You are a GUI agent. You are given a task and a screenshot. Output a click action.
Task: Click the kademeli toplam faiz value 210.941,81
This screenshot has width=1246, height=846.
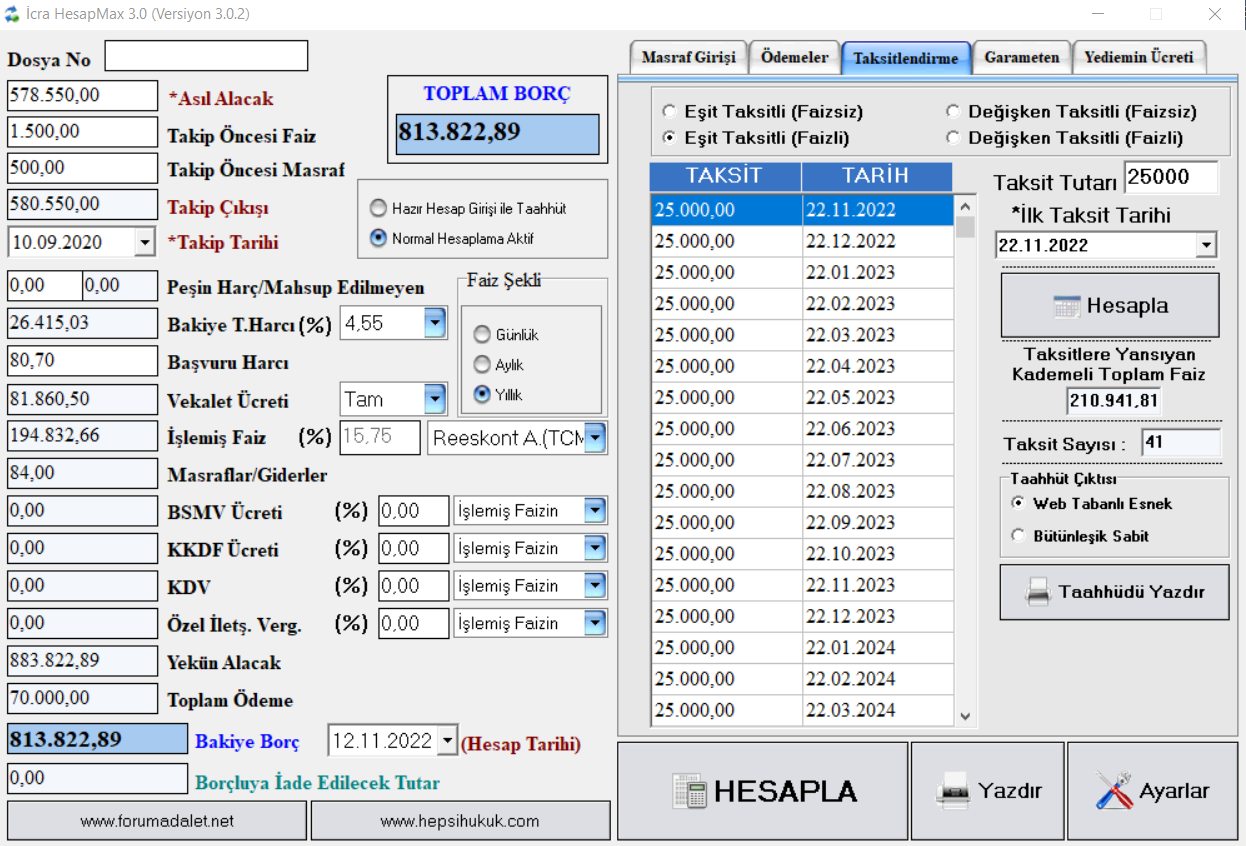coord(1113,402)
